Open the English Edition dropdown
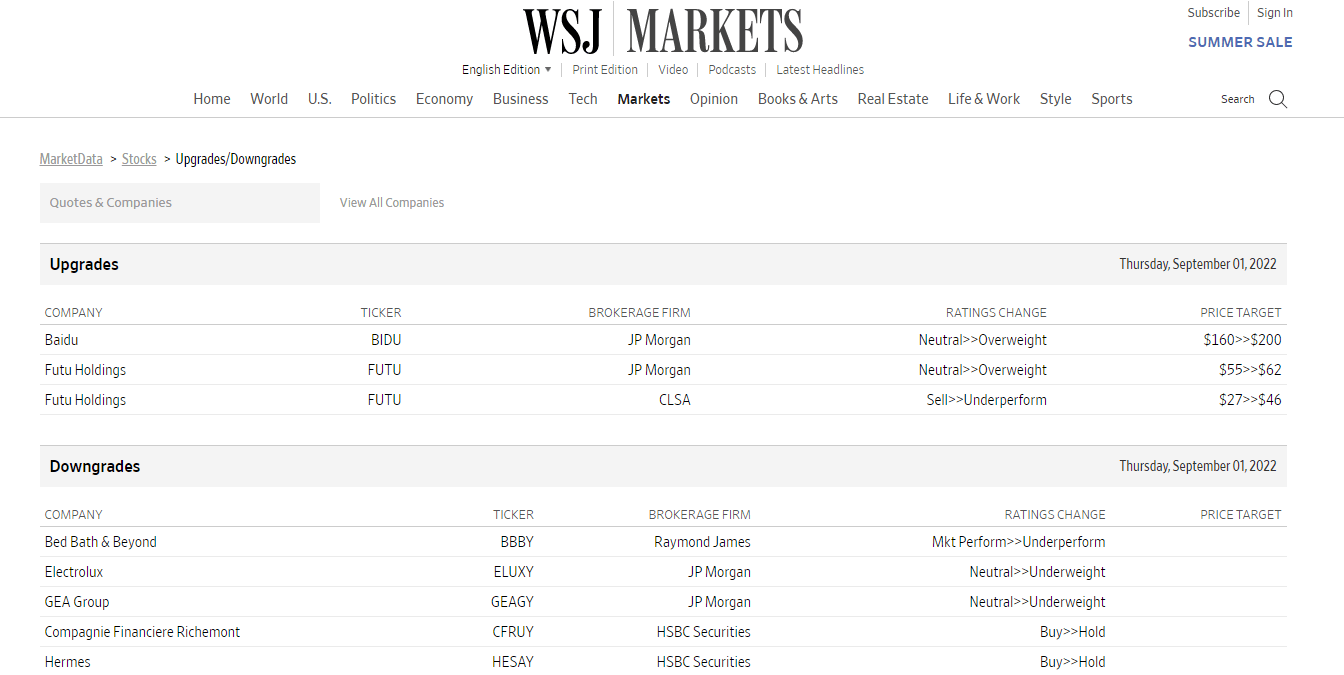Screen dimensions: 1344x675 (x=506, y=70)
